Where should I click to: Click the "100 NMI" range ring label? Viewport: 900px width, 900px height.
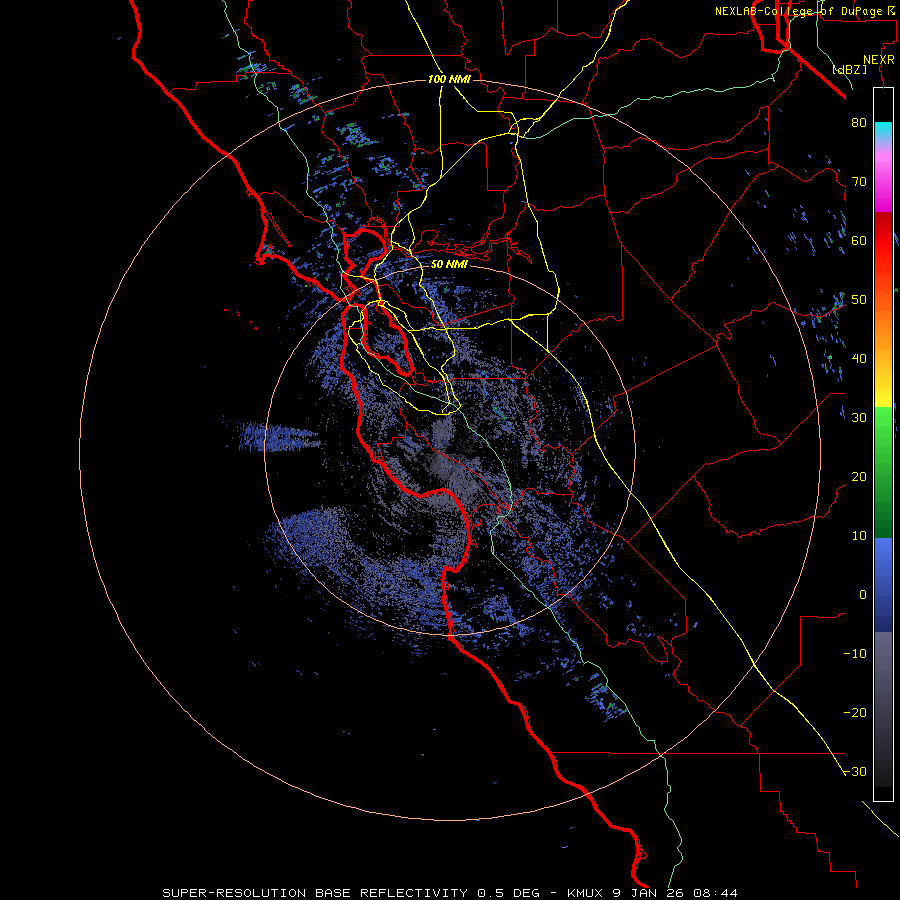449,79
